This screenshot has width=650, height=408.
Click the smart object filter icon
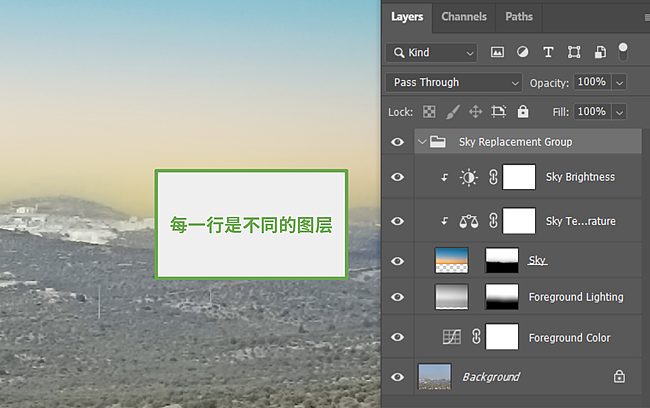(599, 52)
